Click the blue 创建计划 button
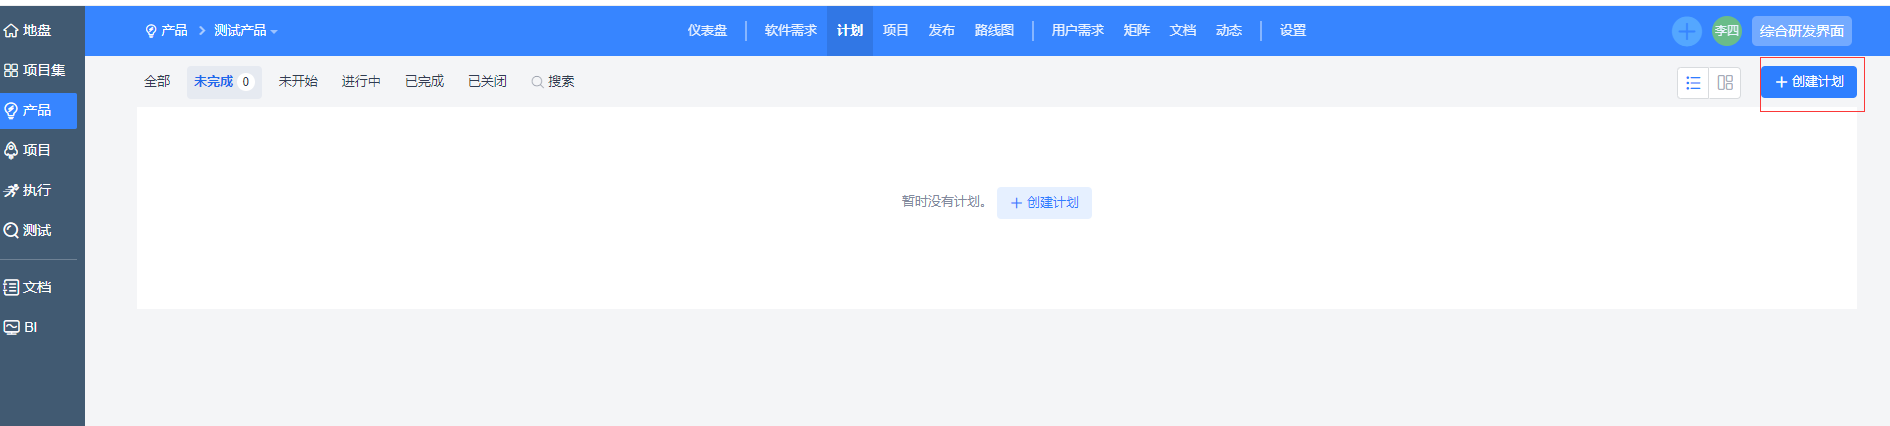The height and width of the screenshot is (426, 1890). [x=1809, y=82]
